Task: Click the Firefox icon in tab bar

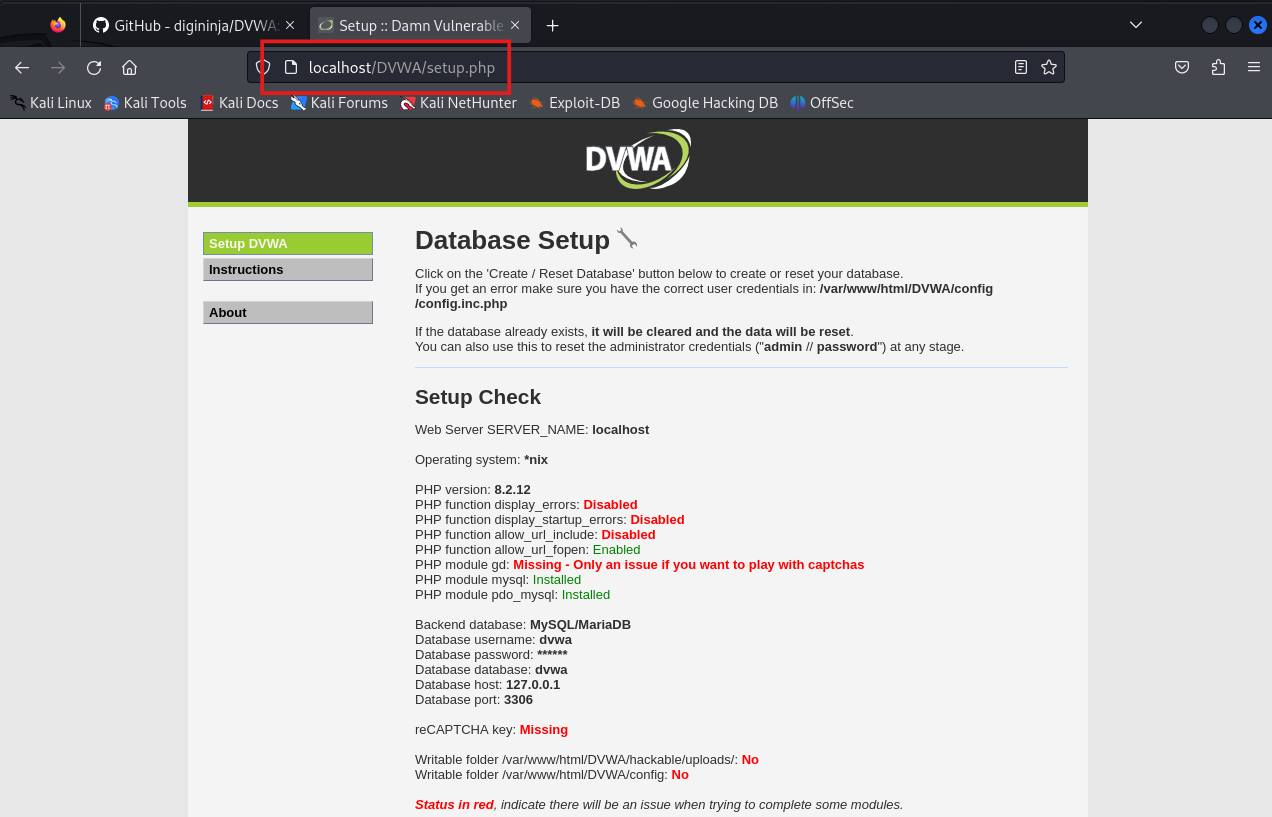Action: click(x=58, y=25)
